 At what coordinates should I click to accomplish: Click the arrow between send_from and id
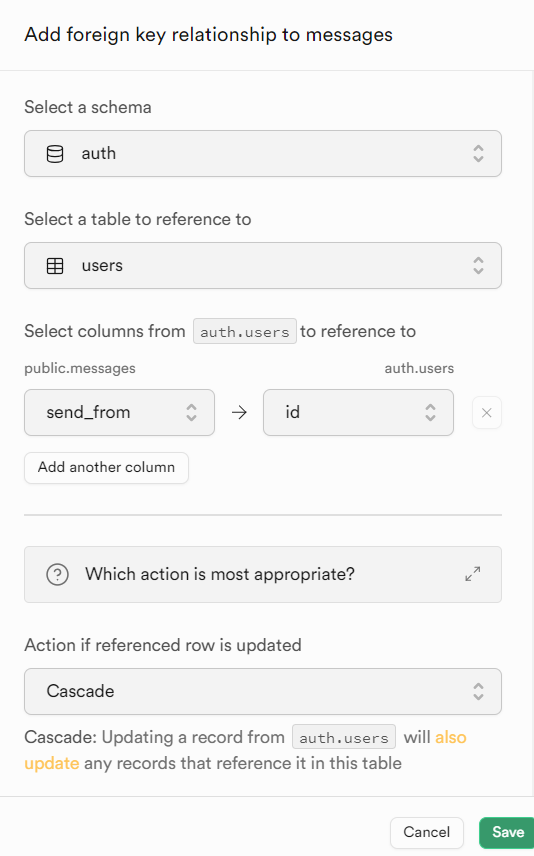click(239, 412)
